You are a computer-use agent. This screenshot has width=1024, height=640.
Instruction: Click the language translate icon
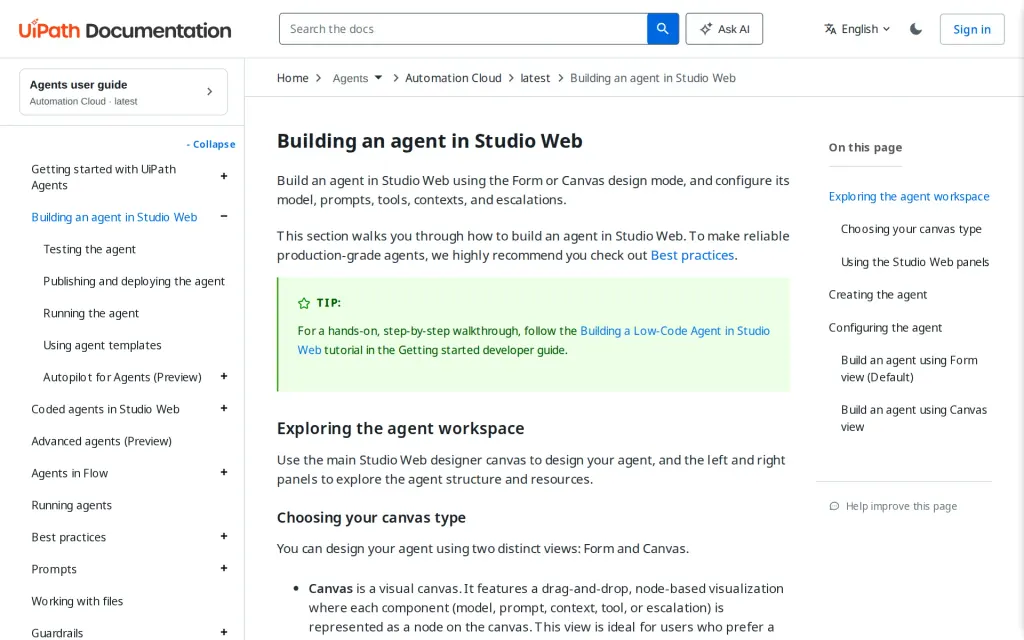pos(830,29)
